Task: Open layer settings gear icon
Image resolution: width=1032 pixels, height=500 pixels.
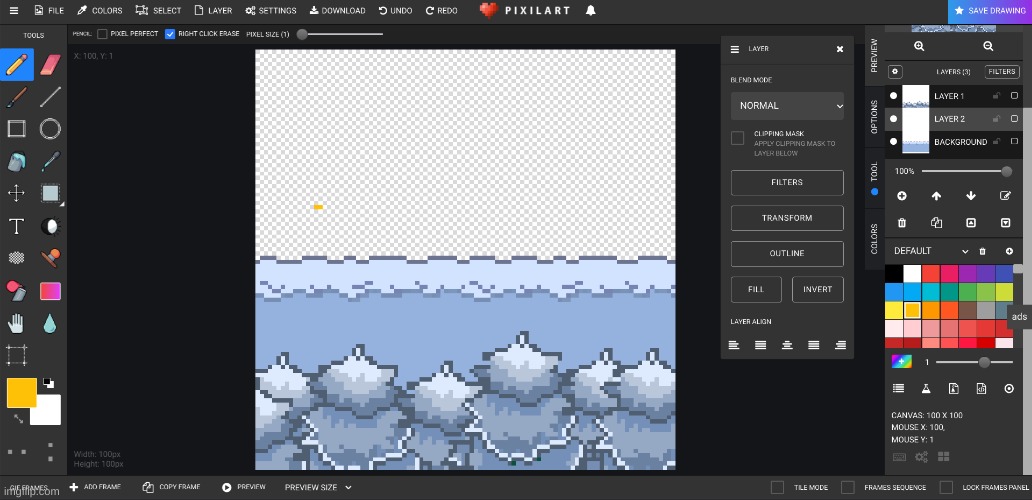Action: click(895, 72)
